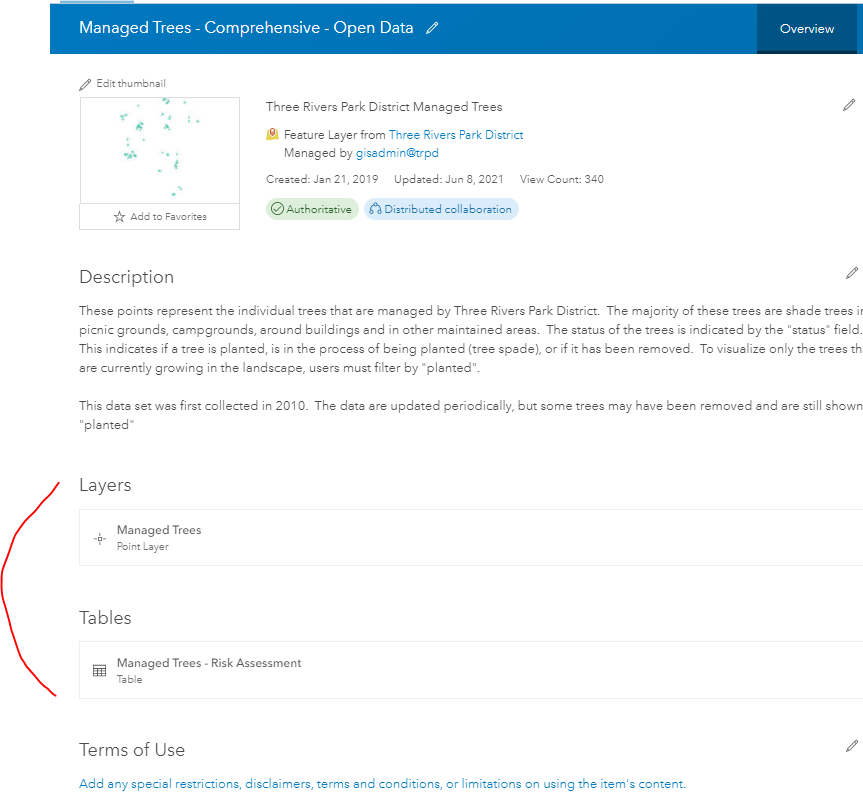Click the Distributed collaboration badge
This screenshot has width=863, height=805.
[441, 209]
